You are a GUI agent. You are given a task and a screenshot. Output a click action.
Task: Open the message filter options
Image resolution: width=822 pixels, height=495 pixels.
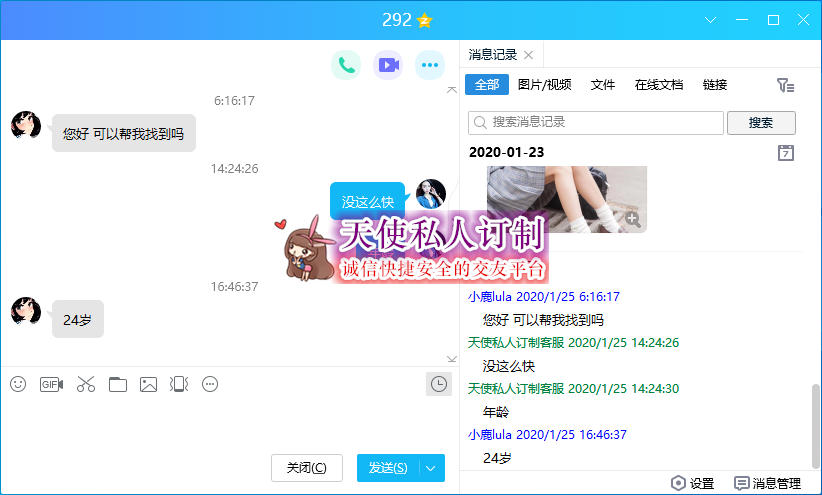coord(786,86)
